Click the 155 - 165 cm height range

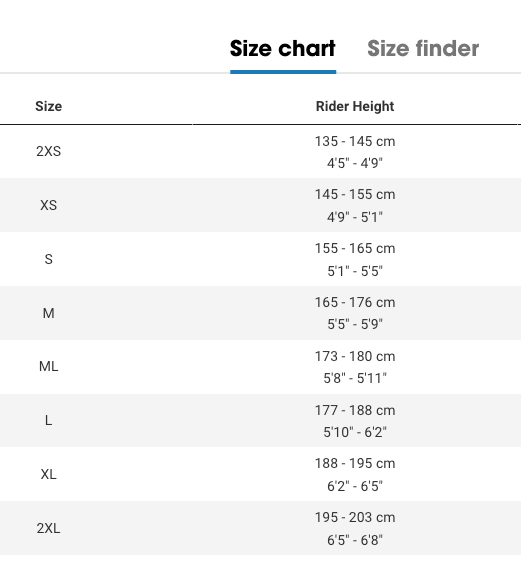click(x=355, y=248)
